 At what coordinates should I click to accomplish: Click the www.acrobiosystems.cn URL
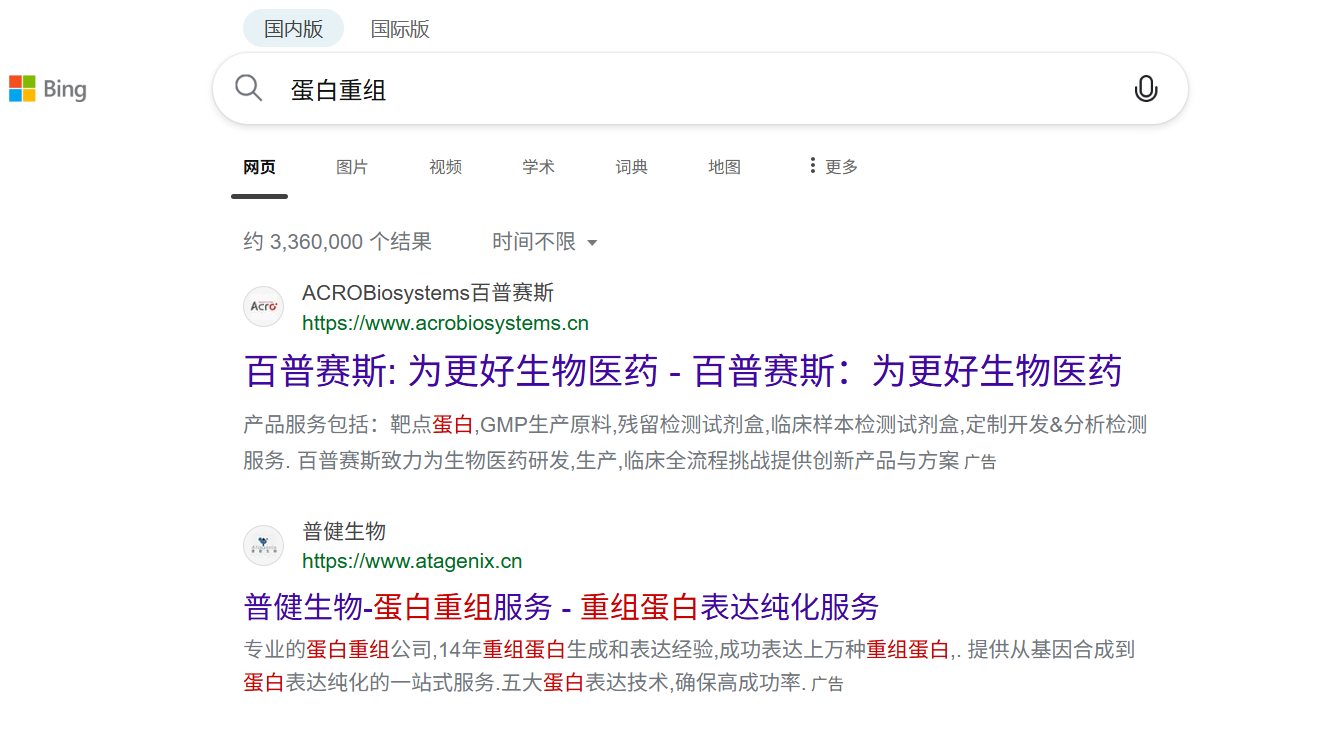pos(445,323)
